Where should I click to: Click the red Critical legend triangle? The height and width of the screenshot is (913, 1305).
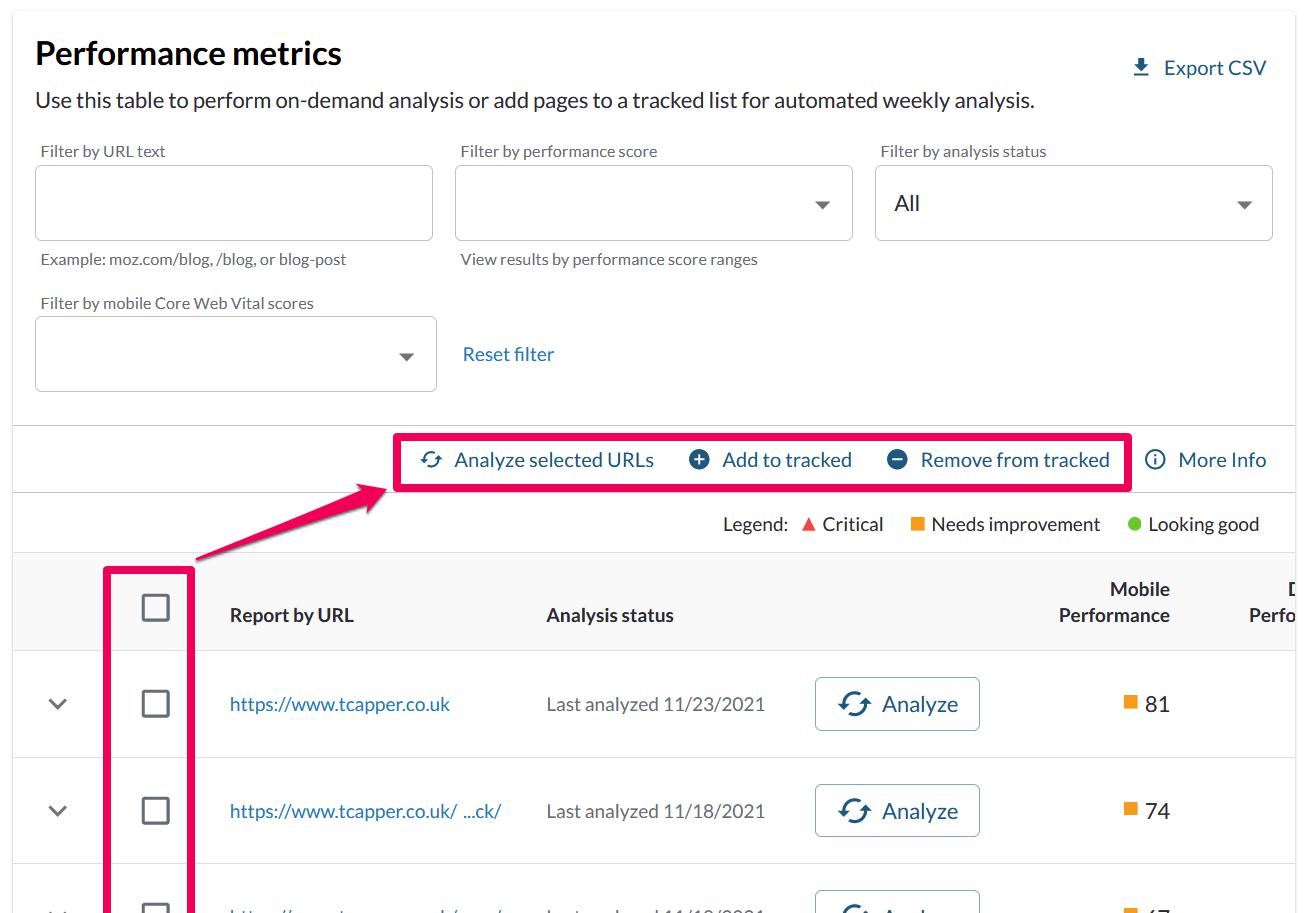(809, 524)
